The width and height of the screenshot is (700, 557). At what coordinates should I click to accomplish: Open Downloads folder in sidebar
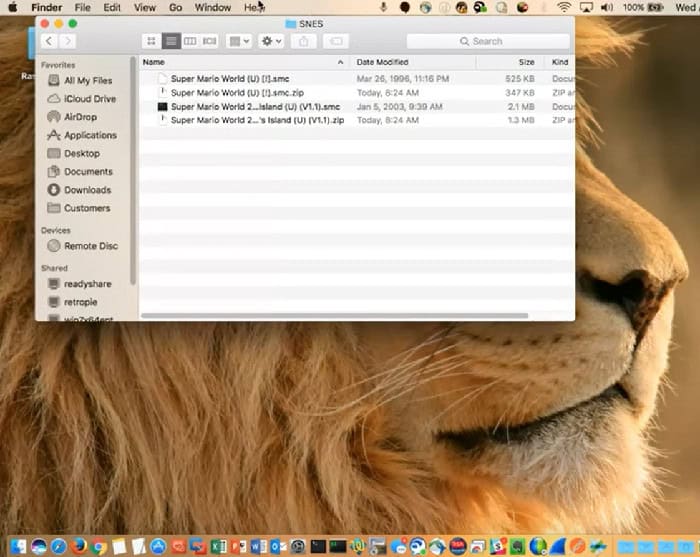(x=79, y=190)
